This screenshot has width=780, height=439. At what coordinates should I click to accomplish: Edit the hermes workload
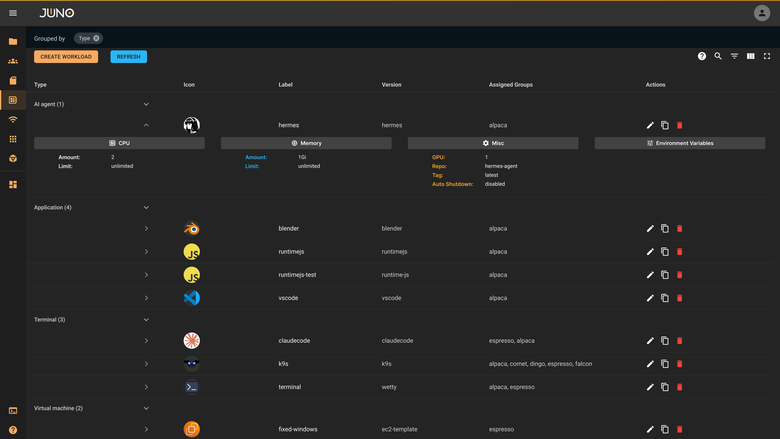point(650,125)
